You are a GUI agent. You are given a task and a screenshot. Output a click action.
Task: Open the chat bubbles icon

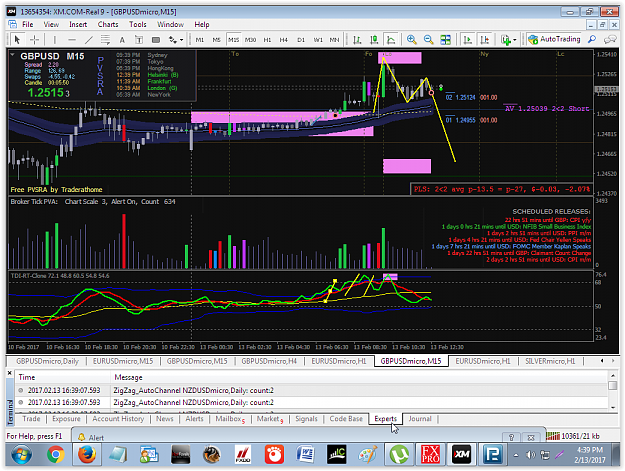pyautogui.click(x=610, y=39)
